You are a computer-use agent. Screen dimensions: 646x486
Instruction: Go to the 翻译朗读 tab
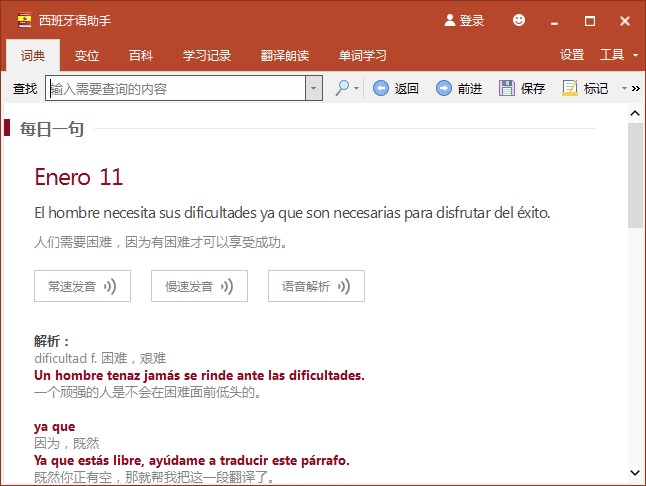pyautogui.click(x=285, y=55)
